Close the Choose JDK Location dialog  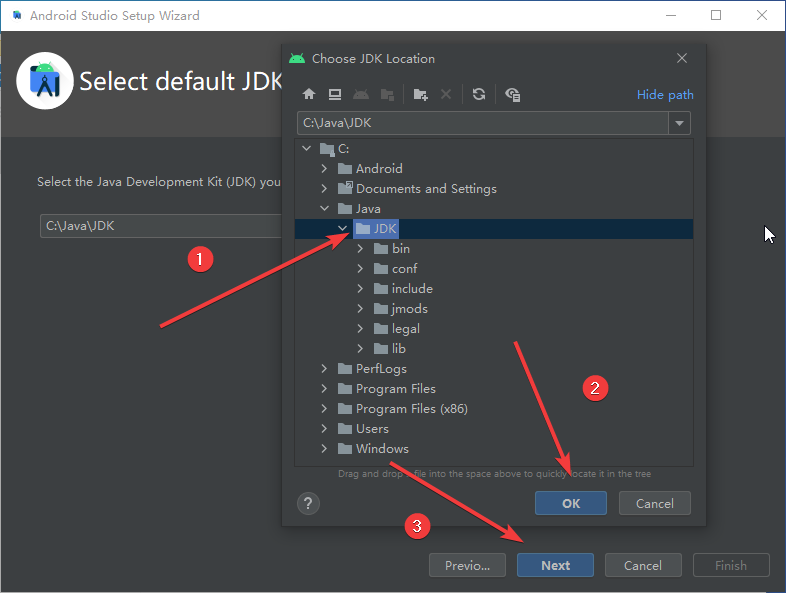coord(682,58)
